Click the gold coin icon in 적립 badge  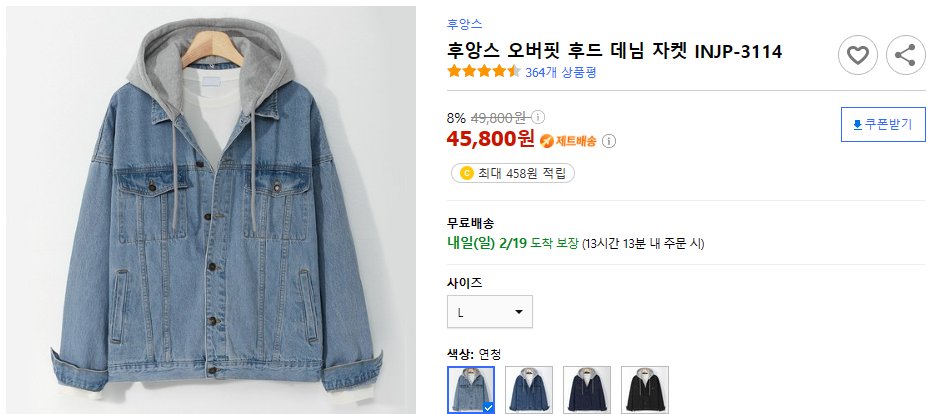467,174
